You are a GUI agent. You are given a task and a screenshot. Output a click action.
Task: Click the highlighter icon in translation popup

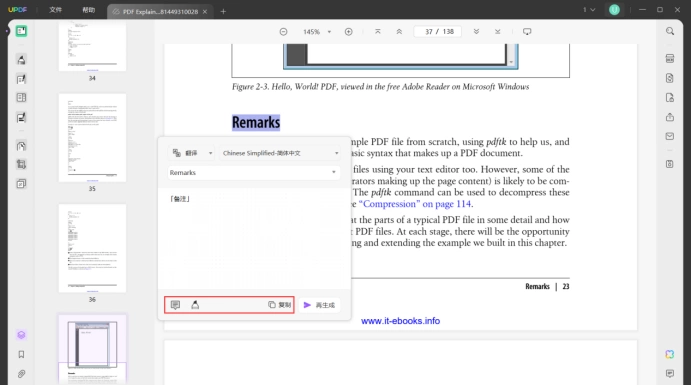tap(195, 305)
